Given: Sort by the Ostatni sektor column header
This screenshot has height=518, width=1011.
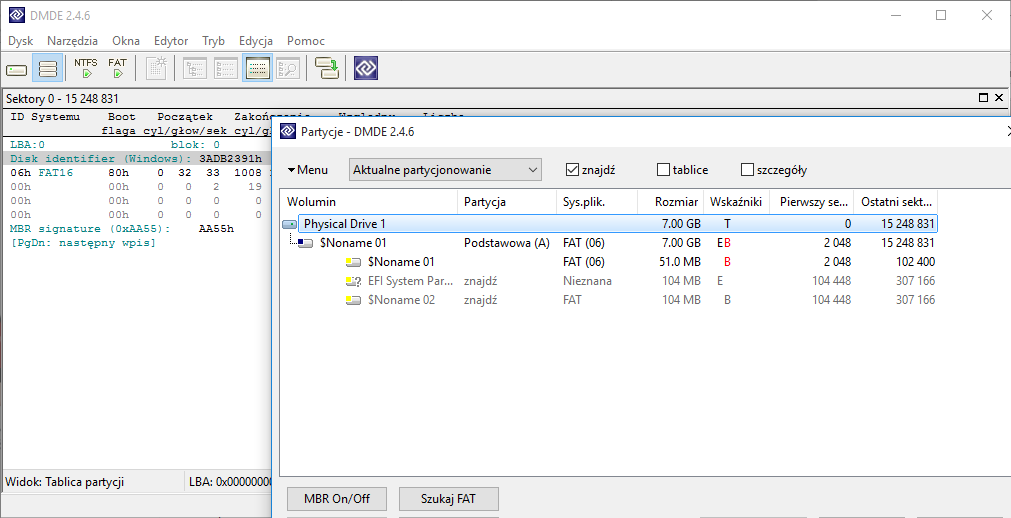Looking at the screenshot, I should 896,202.
